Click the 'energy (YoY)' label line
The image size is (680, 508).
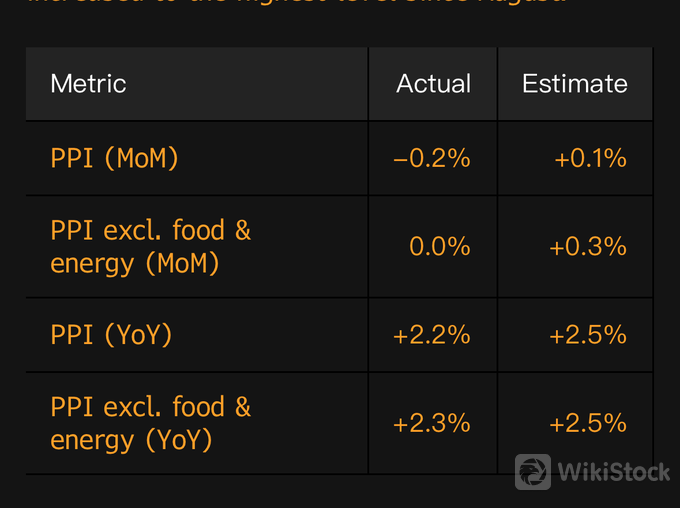[131, 440]
